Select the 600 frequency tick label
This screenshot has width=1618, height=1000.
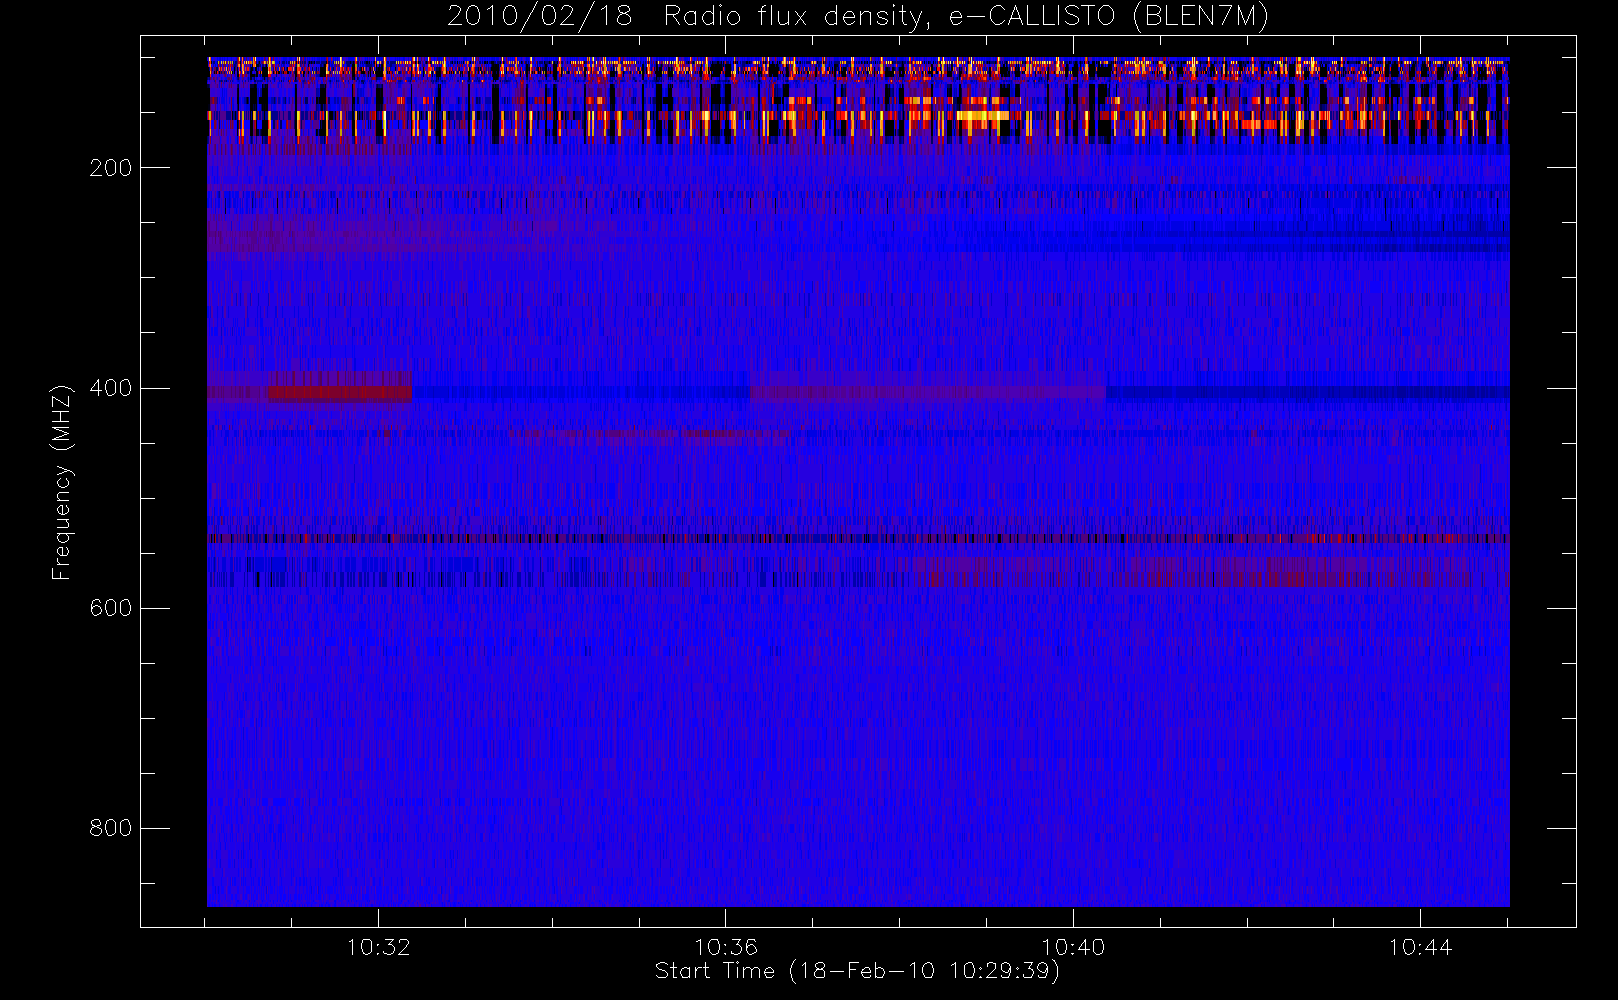pyautogui.click(x=111, y=608)
